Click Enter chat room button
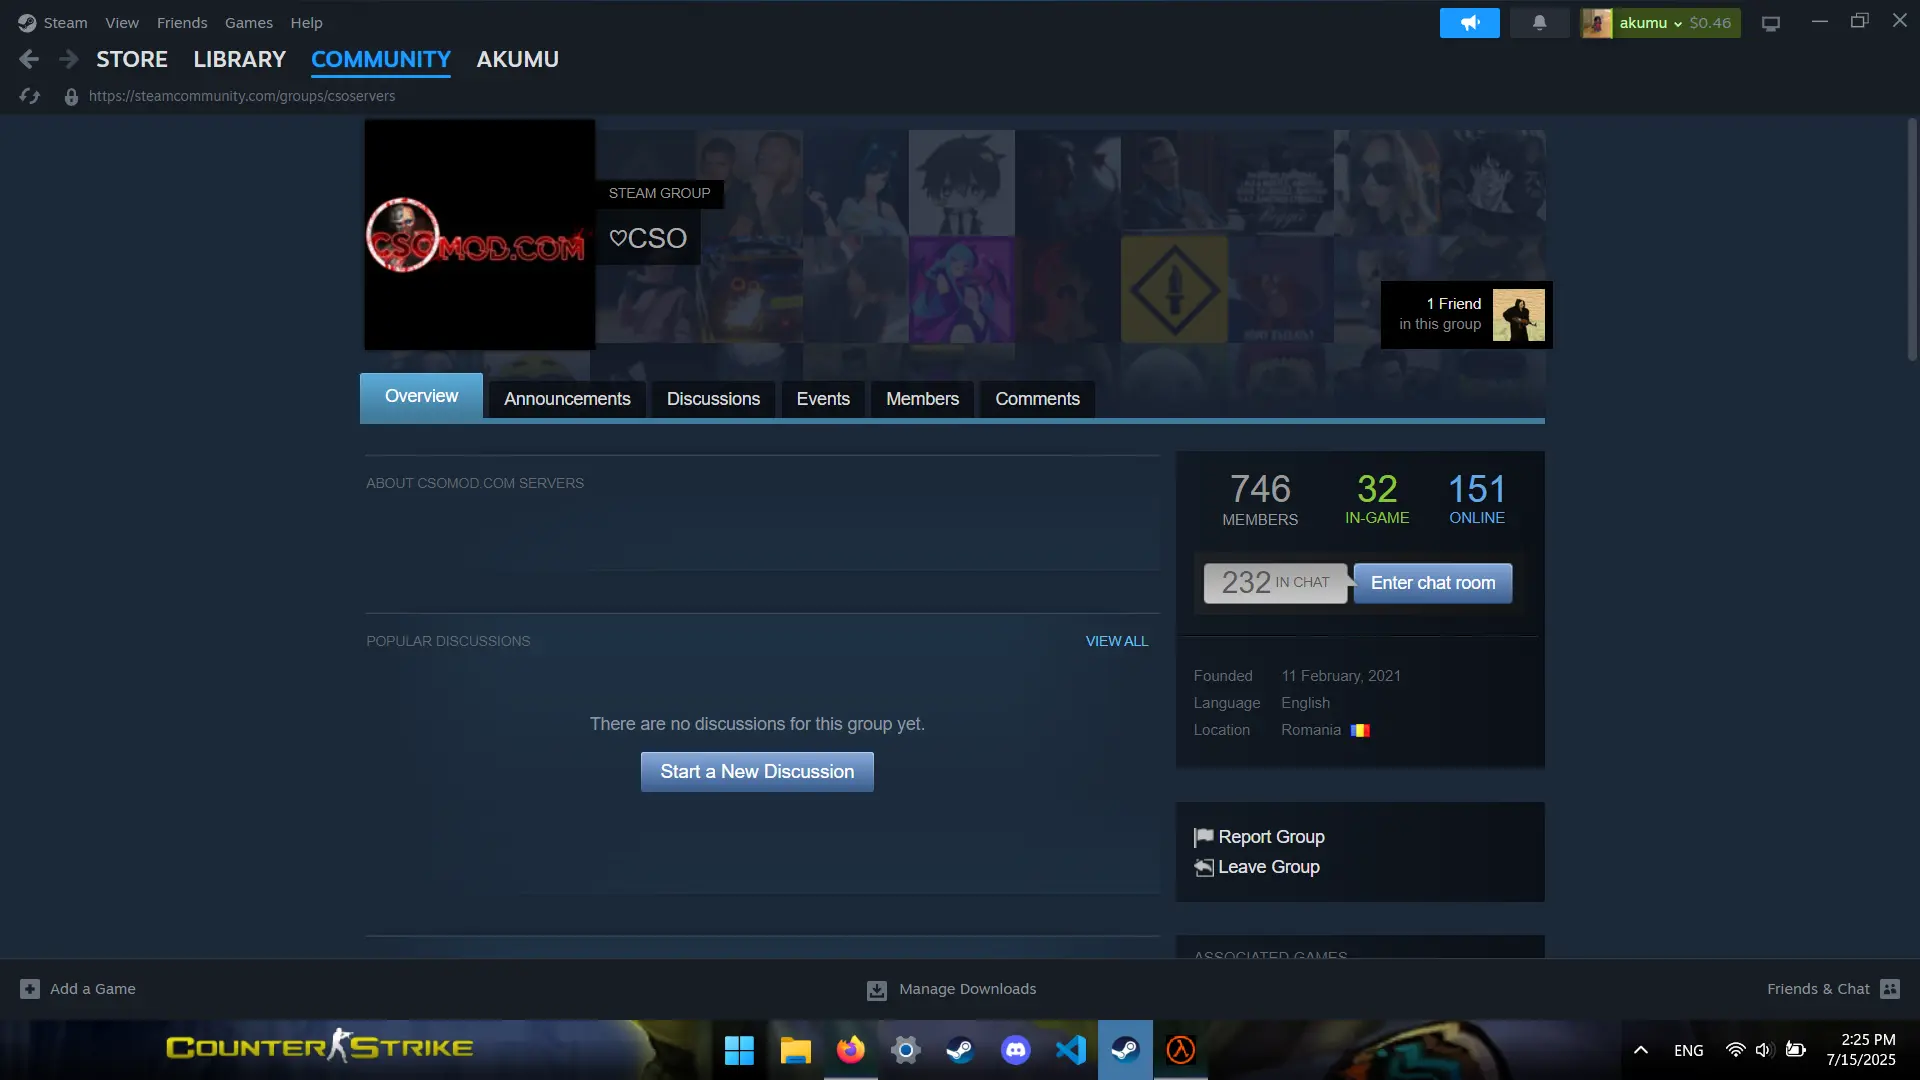This screenshot has height=1080, width=1920. coord(1433,583)
